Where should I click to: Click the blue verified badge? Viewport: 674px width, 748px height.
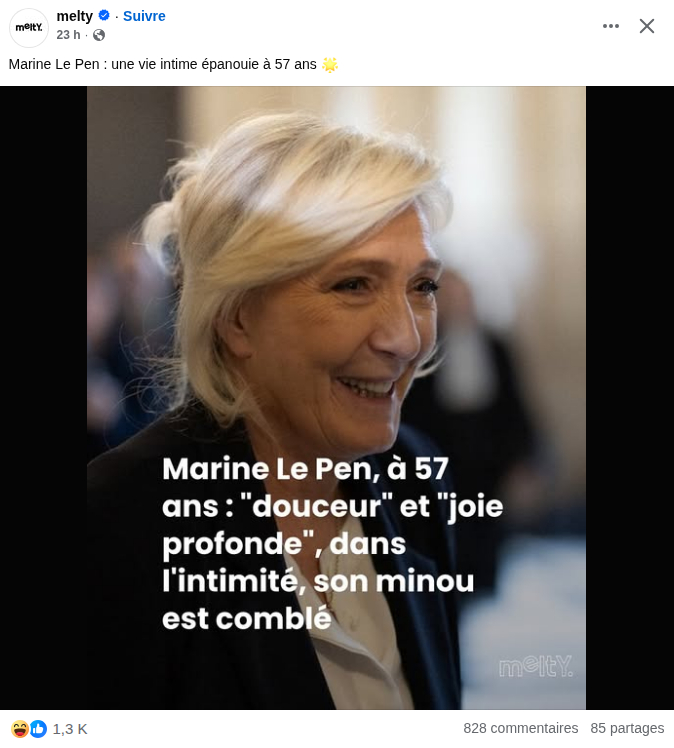(x=104, y=16)
